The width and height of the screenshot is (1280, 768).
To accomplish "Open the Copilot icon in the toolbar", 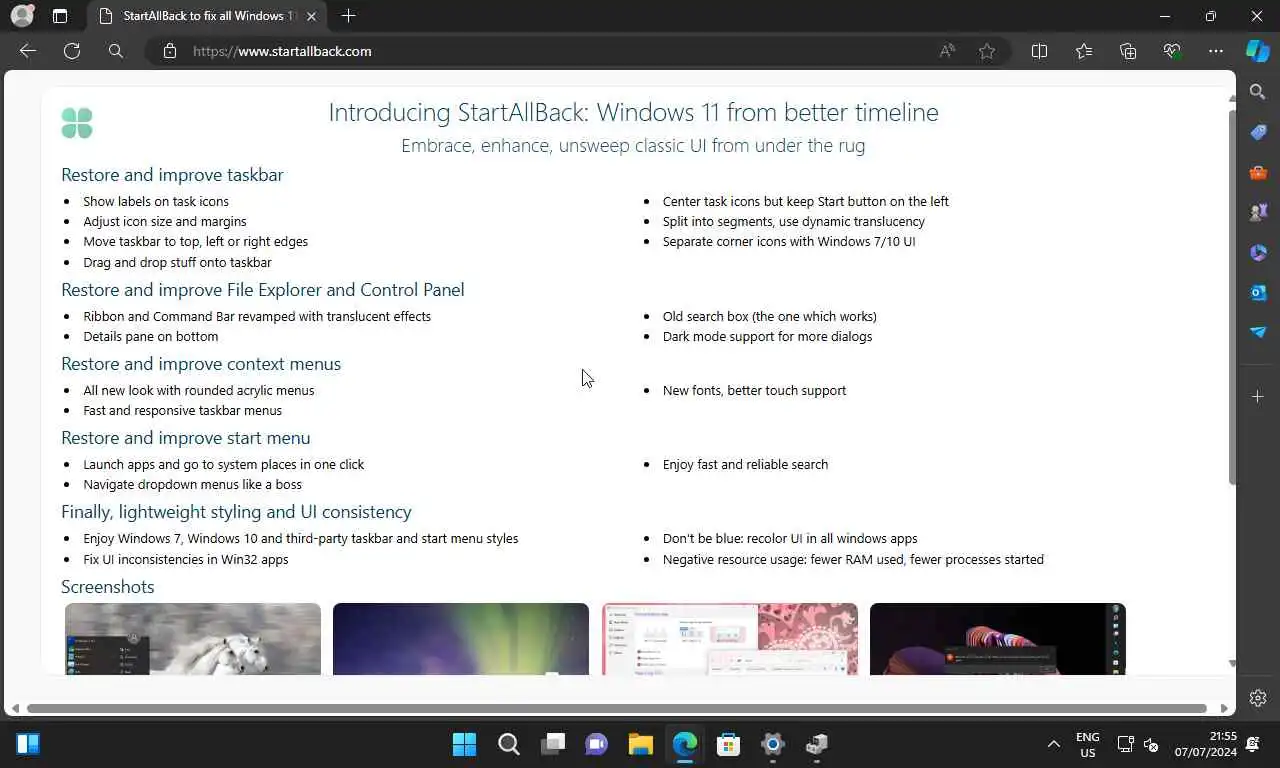I will click(1258, 51).
